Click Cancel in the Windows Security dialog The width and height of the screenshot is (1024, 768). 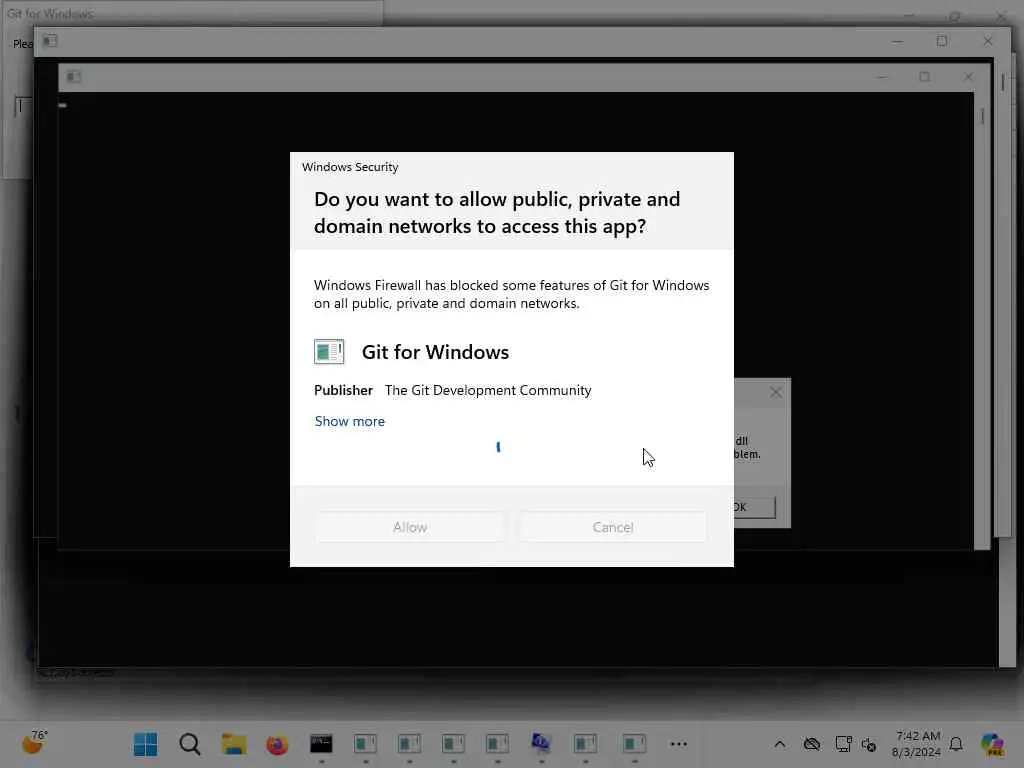click(613, 527)
